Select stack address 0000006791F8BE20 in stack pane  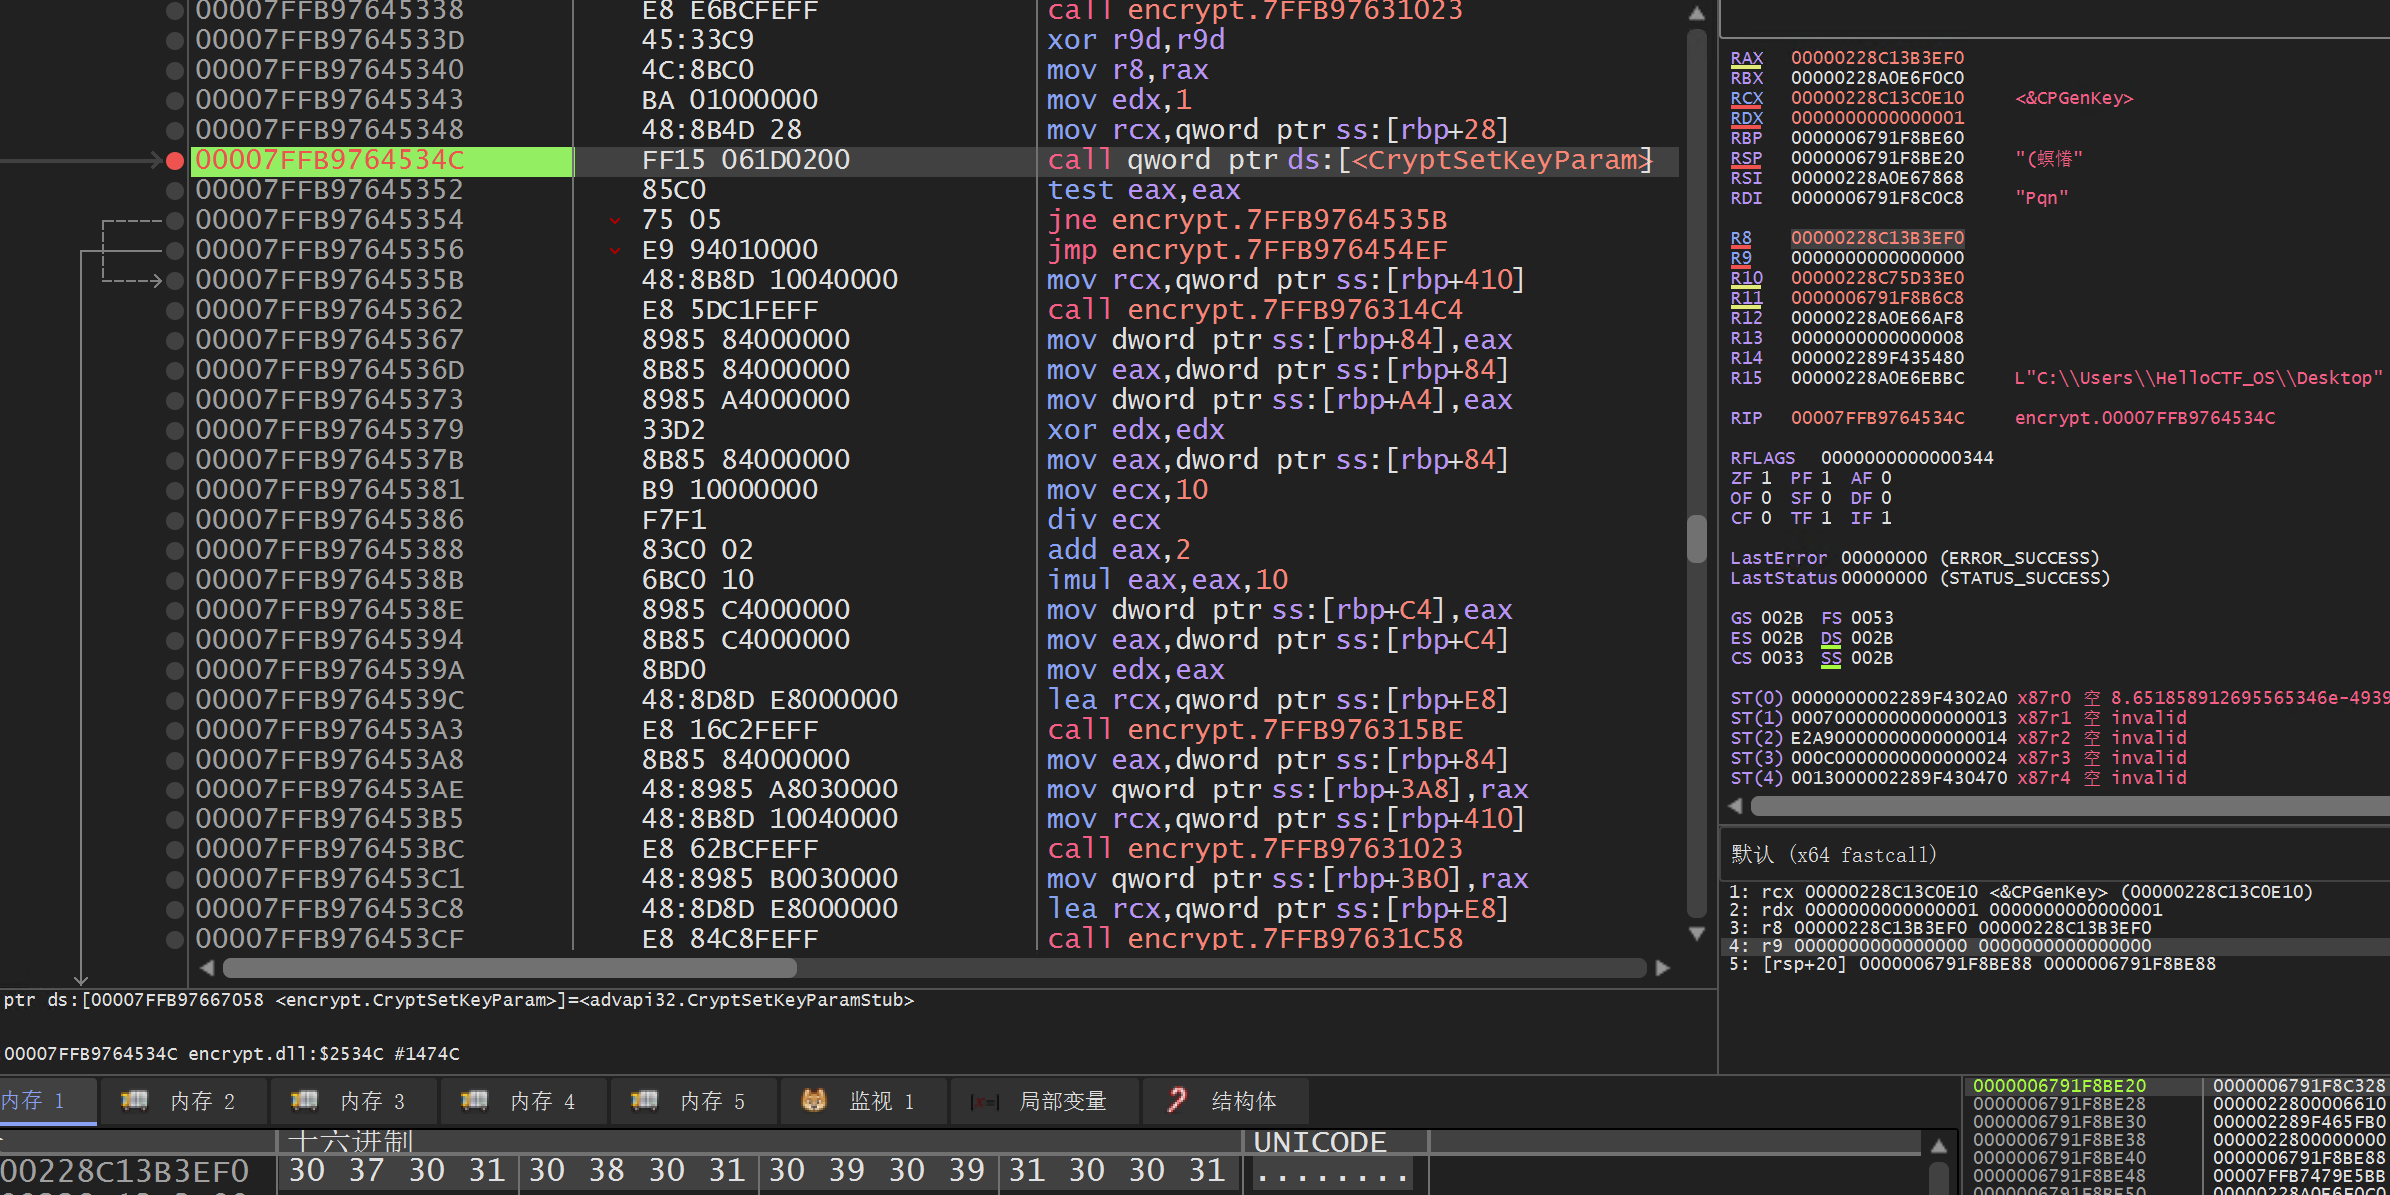click(2059, 1086)
